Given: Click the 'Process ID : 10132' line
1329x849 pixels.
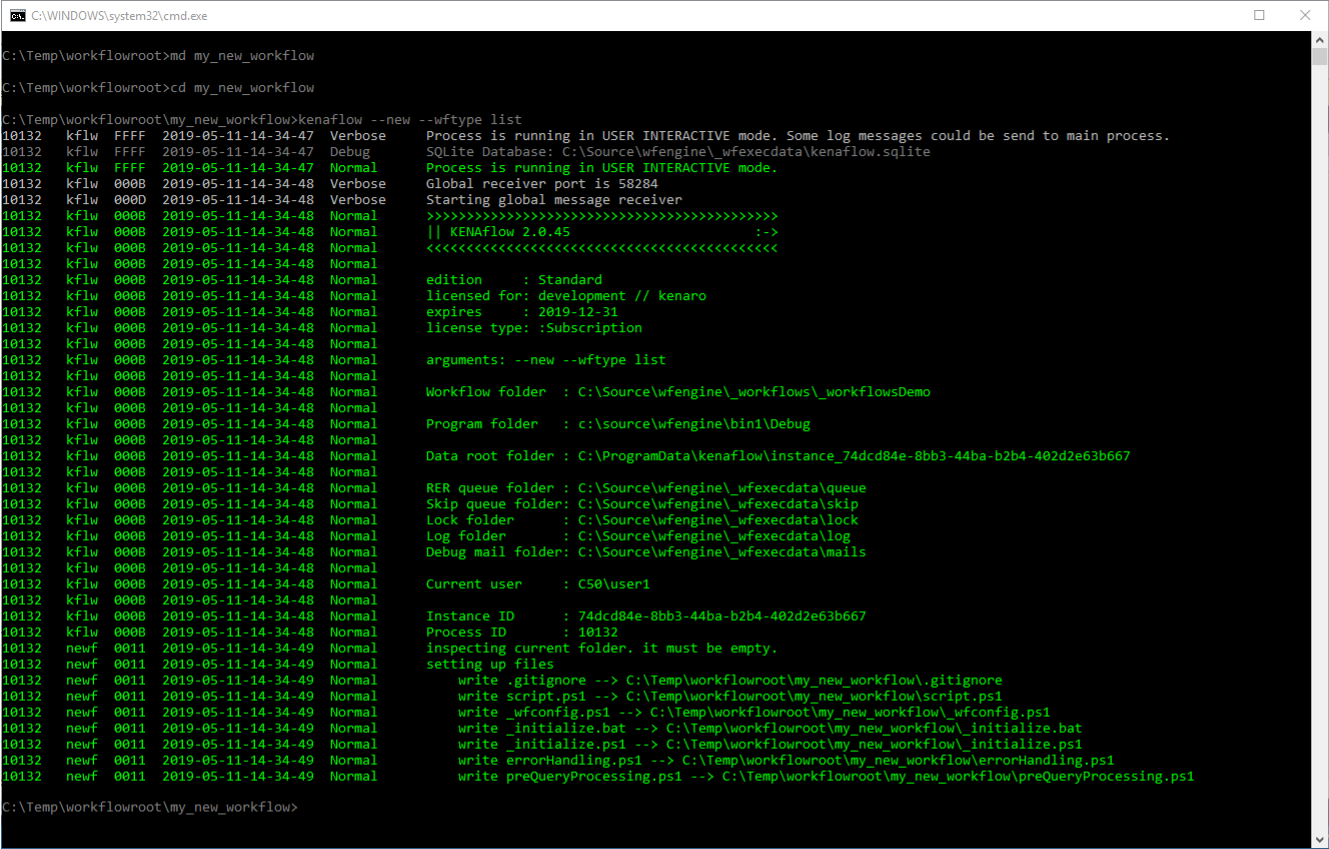Looking at the screenshot, I should tap(522, 632).
